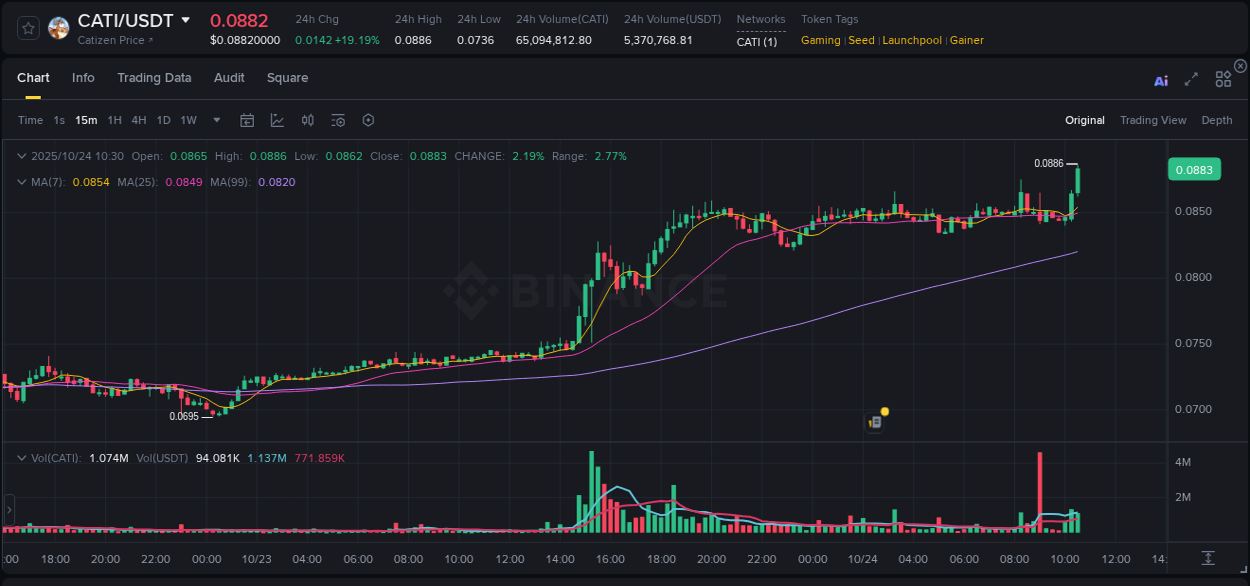Collapse the Vol(CATI) volume pane
The height and width of the screenshot is (586, 1250).
click(21, 457)
